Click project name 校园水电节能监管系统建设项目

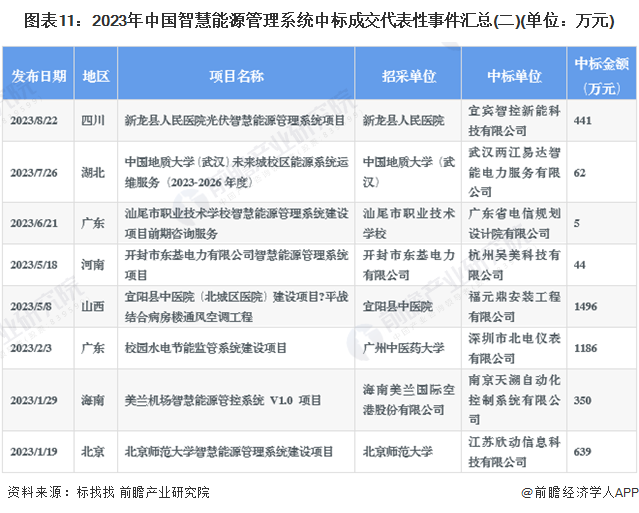[x=206, y=348]
